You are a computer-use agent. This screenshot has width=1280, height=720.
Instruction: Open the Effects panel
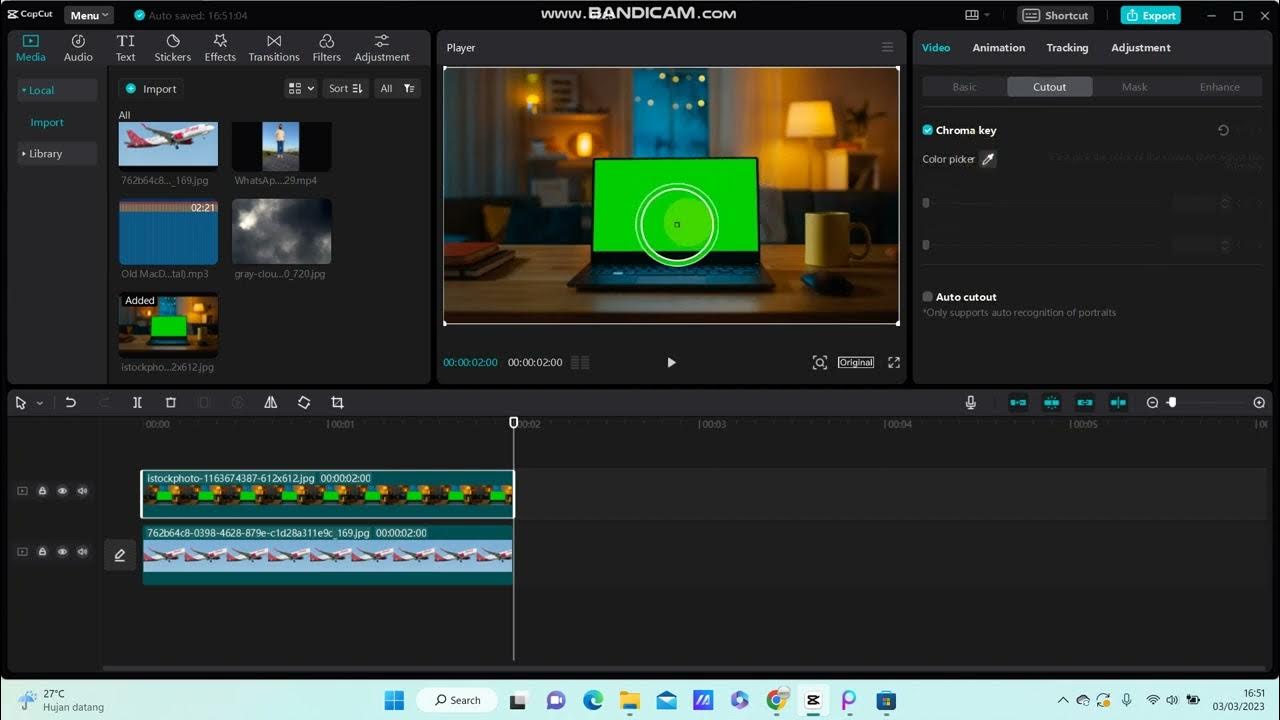[x=220, y=47]
